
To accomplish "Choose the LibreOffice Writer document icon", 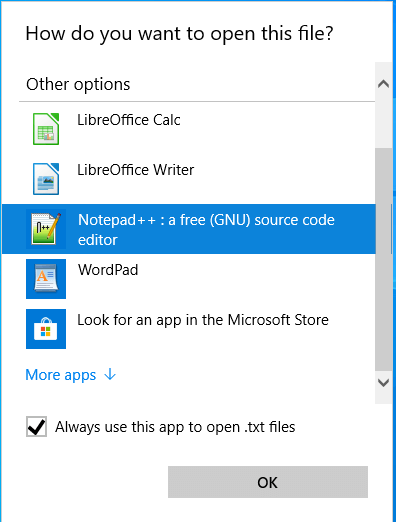I will (x=46, y=179).
